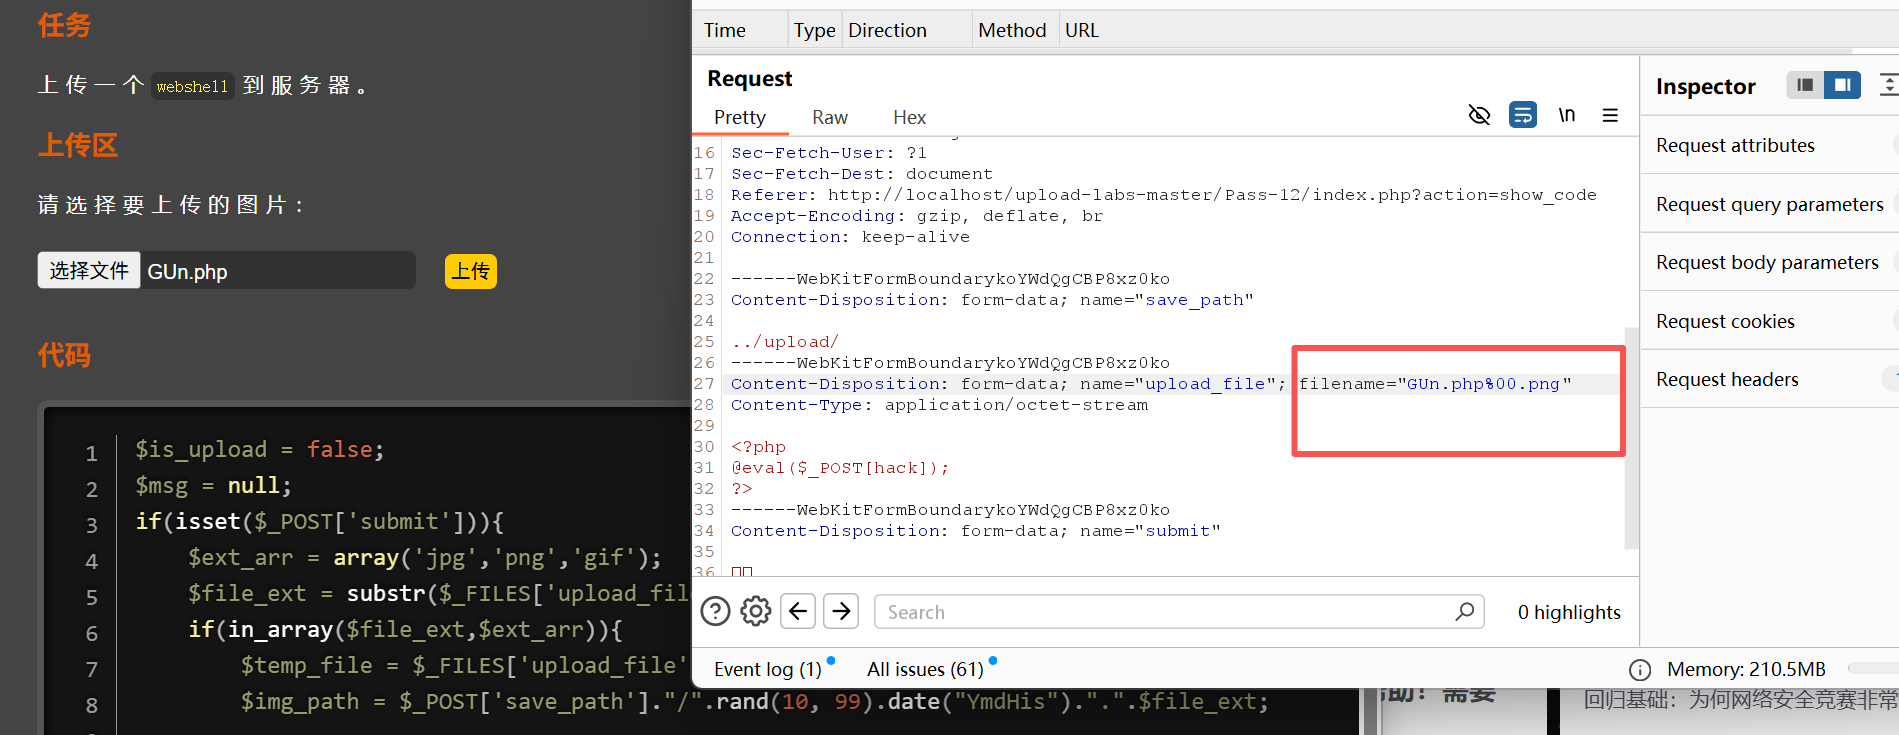
Task: Switch to the Raw tab
Action: [830, 117]
